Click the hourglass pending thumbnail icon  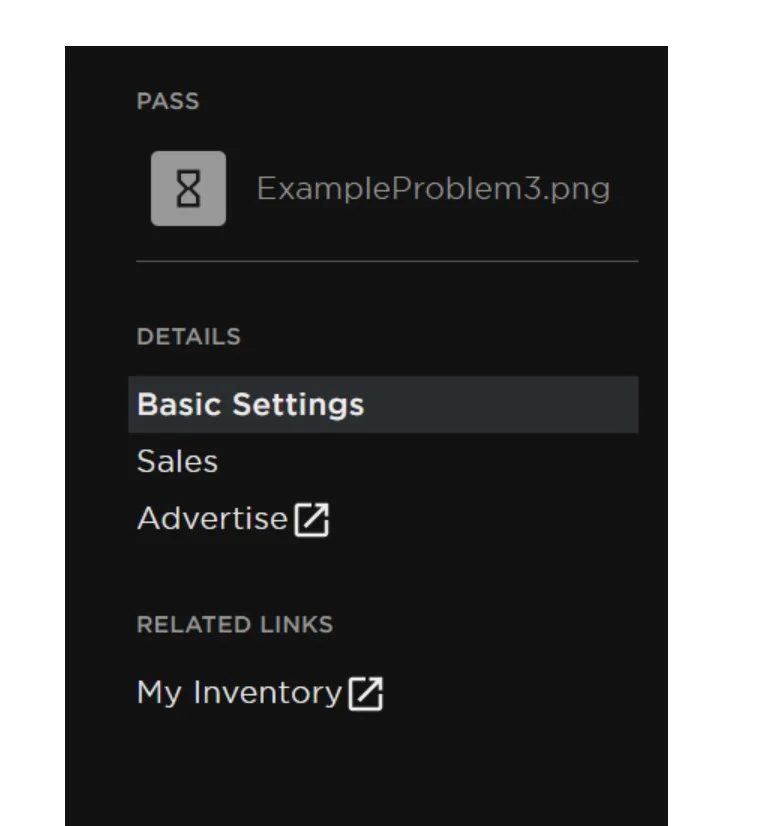(x=188, y=189)
